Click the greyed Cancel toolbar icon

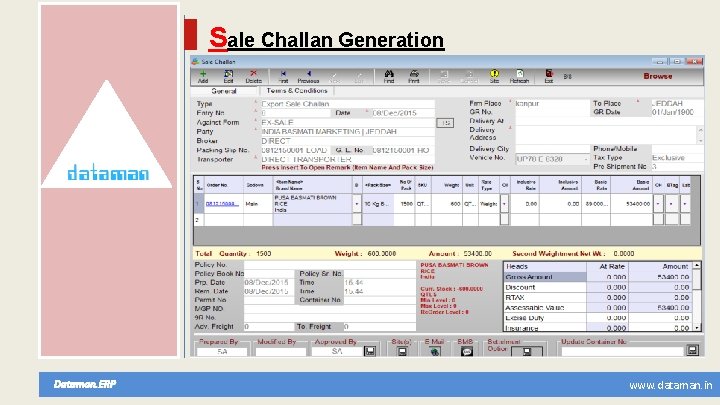coord(469,77)
